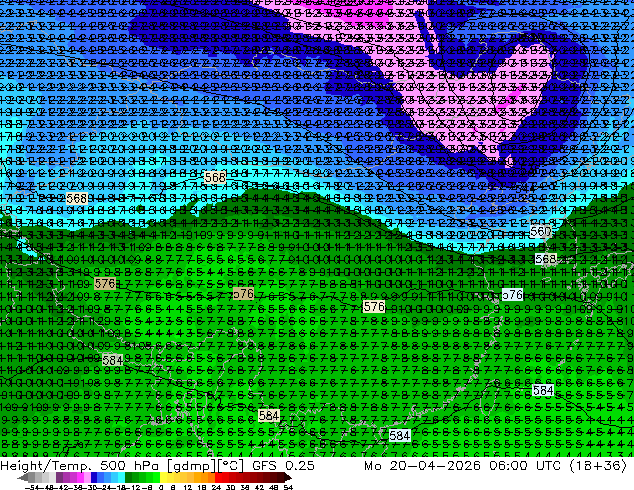Click the (18+36) forecast run label
Screen dimensions: 634x490
pyautogui.click(x=598, y=466)
